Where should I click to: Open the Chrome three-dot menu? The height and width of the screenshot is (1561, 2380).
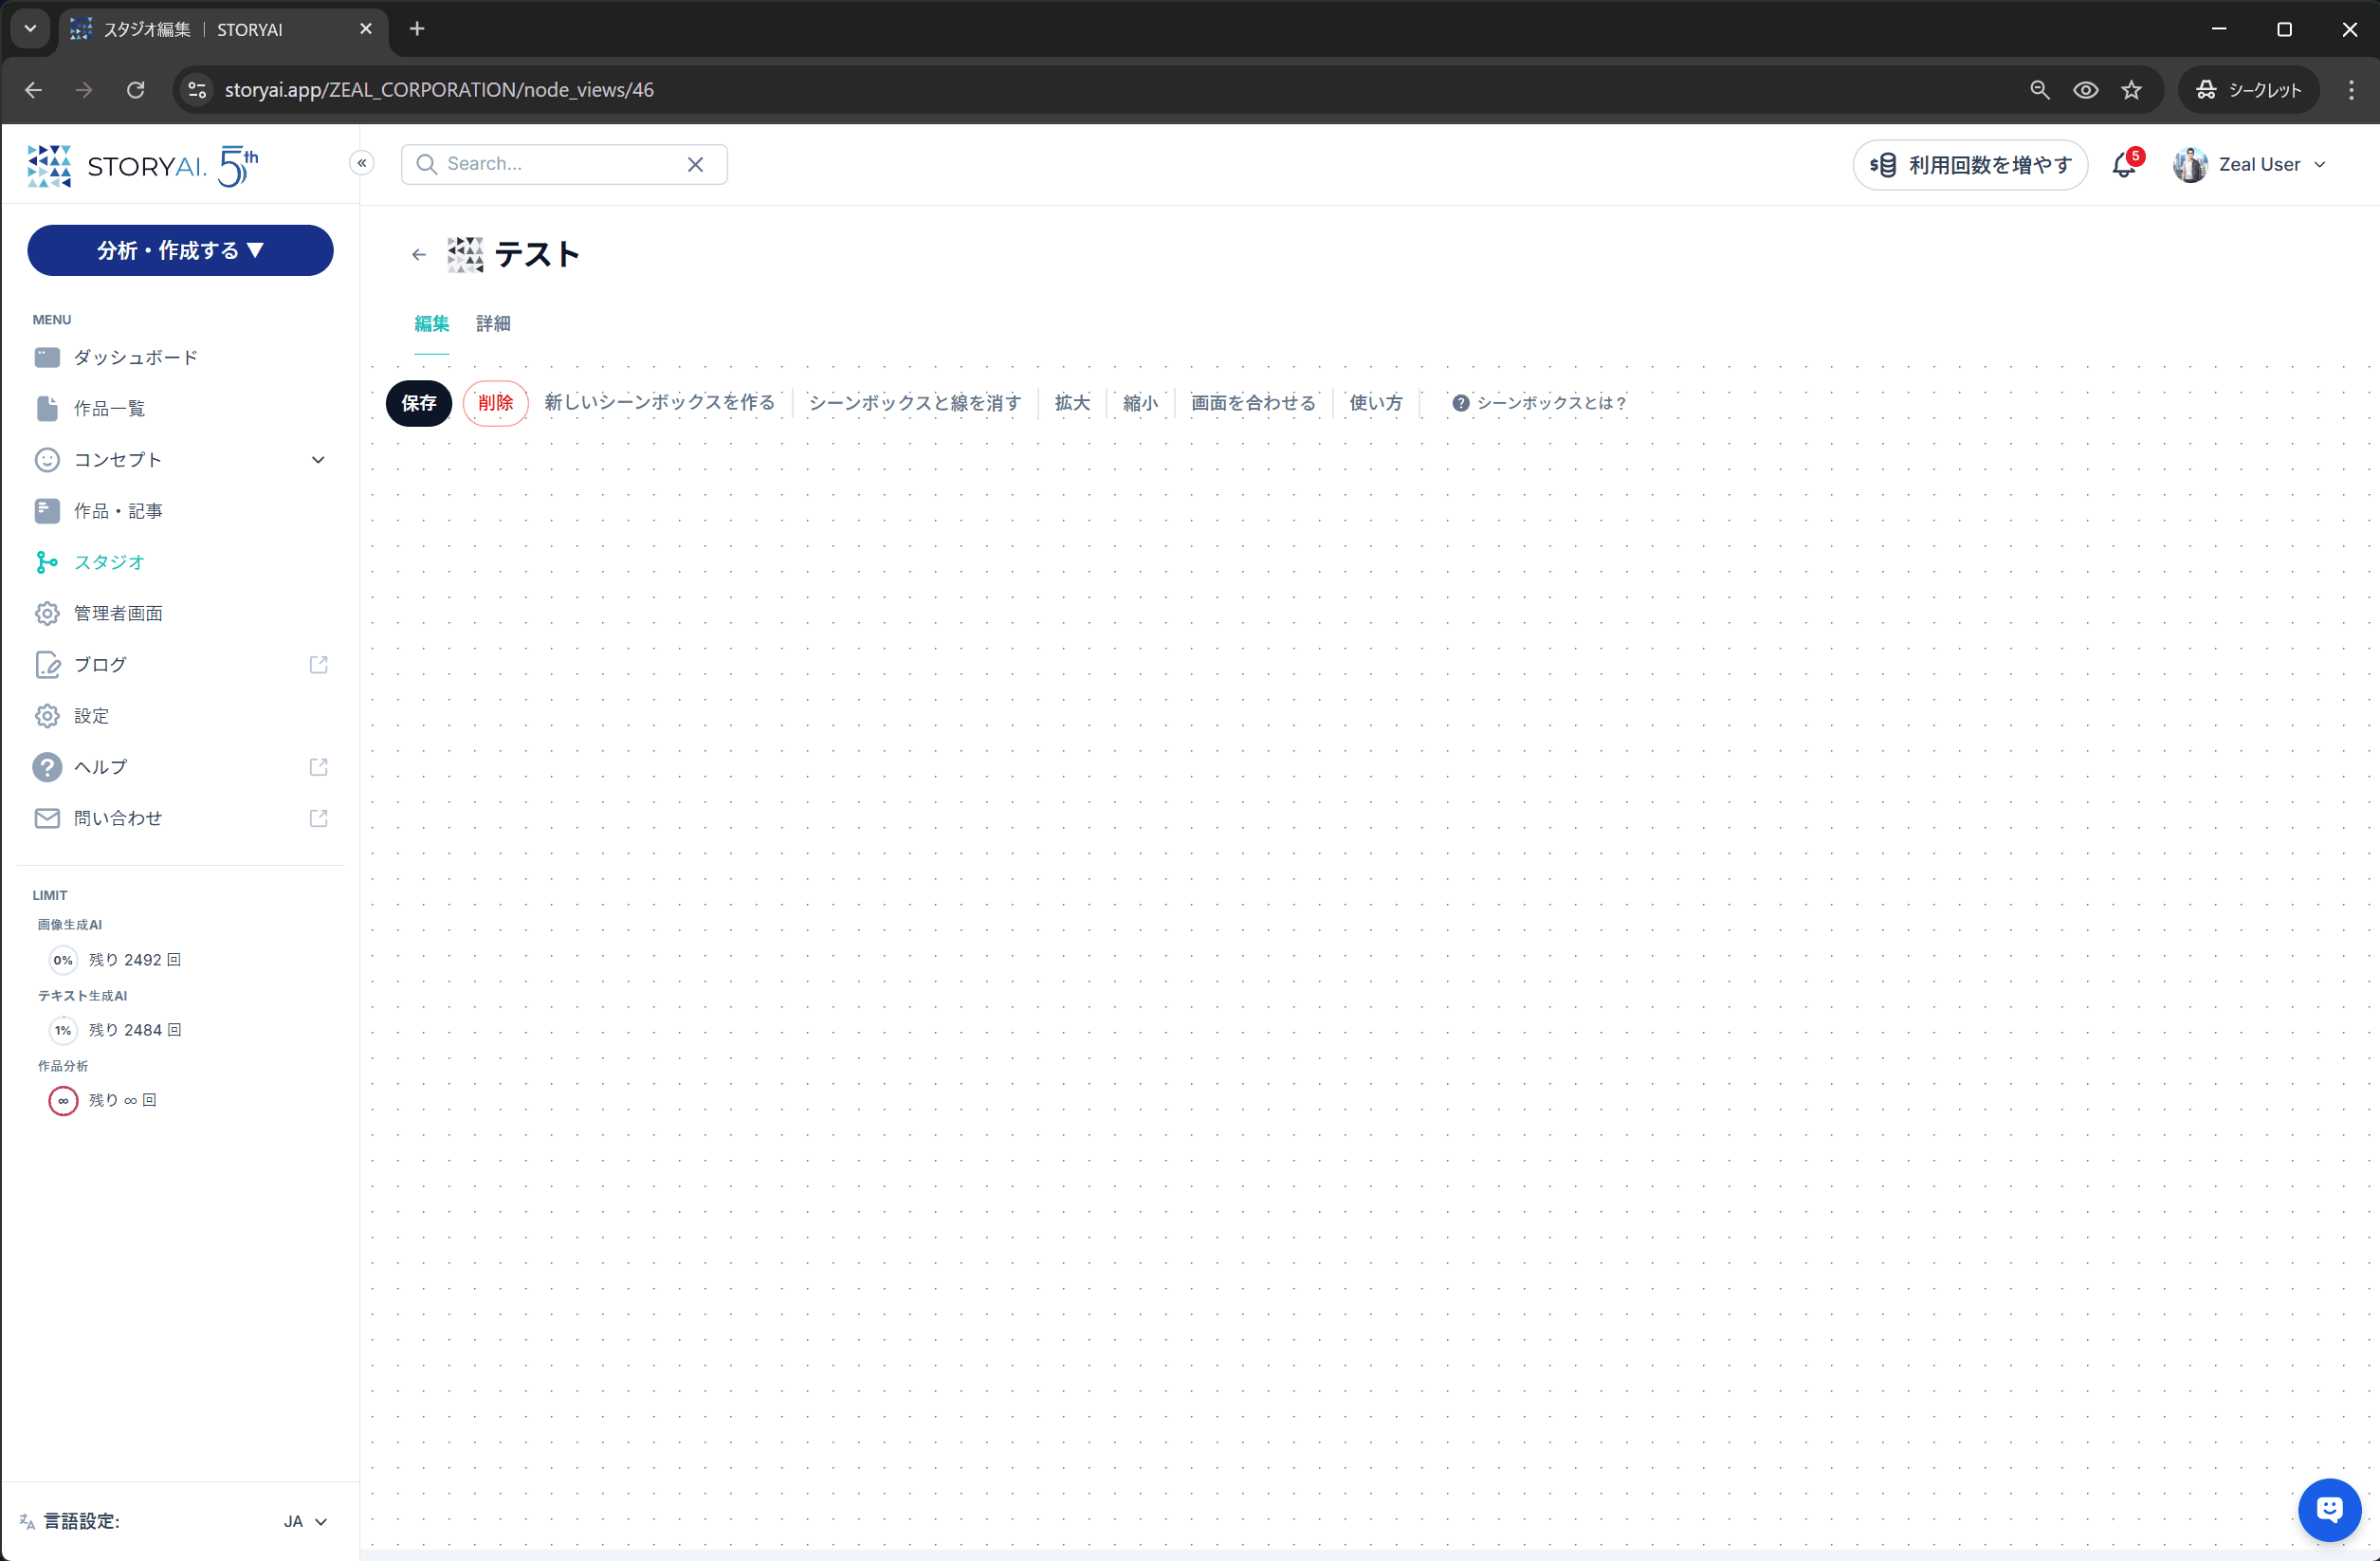[2351, 90]
